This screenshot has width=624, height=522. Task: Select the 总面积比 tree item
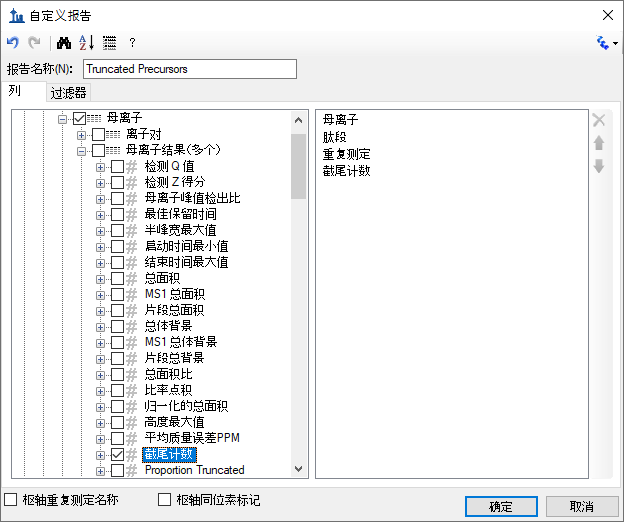(168, 374)
